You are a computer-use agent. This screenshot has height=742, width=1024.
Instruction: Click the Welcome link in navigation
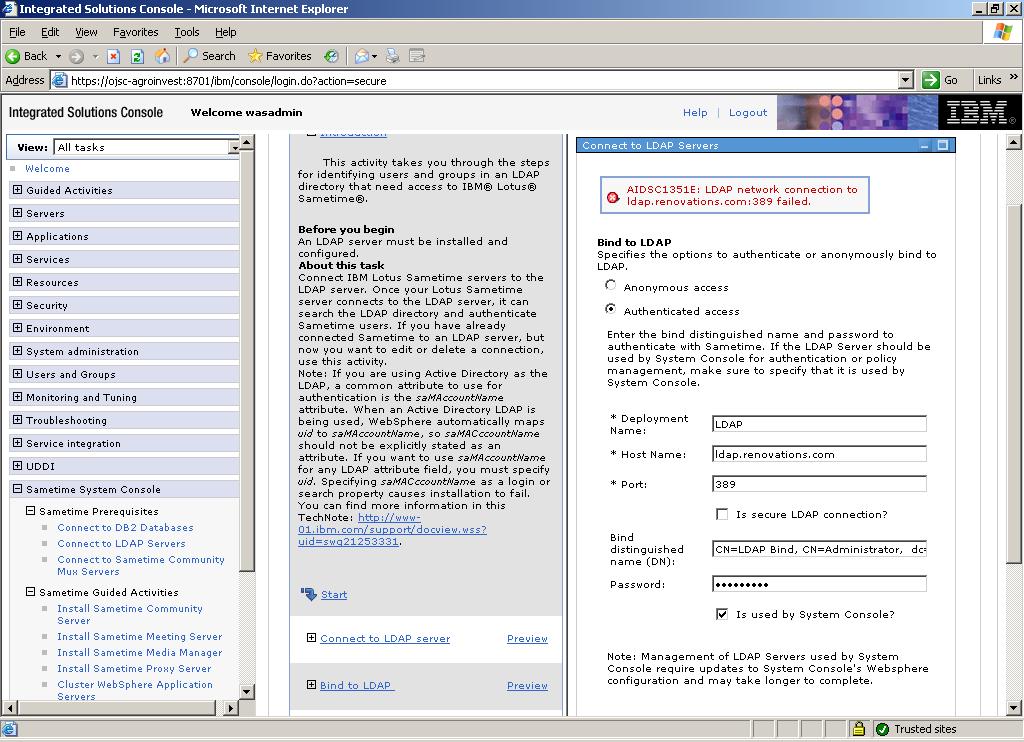[47, 169]
